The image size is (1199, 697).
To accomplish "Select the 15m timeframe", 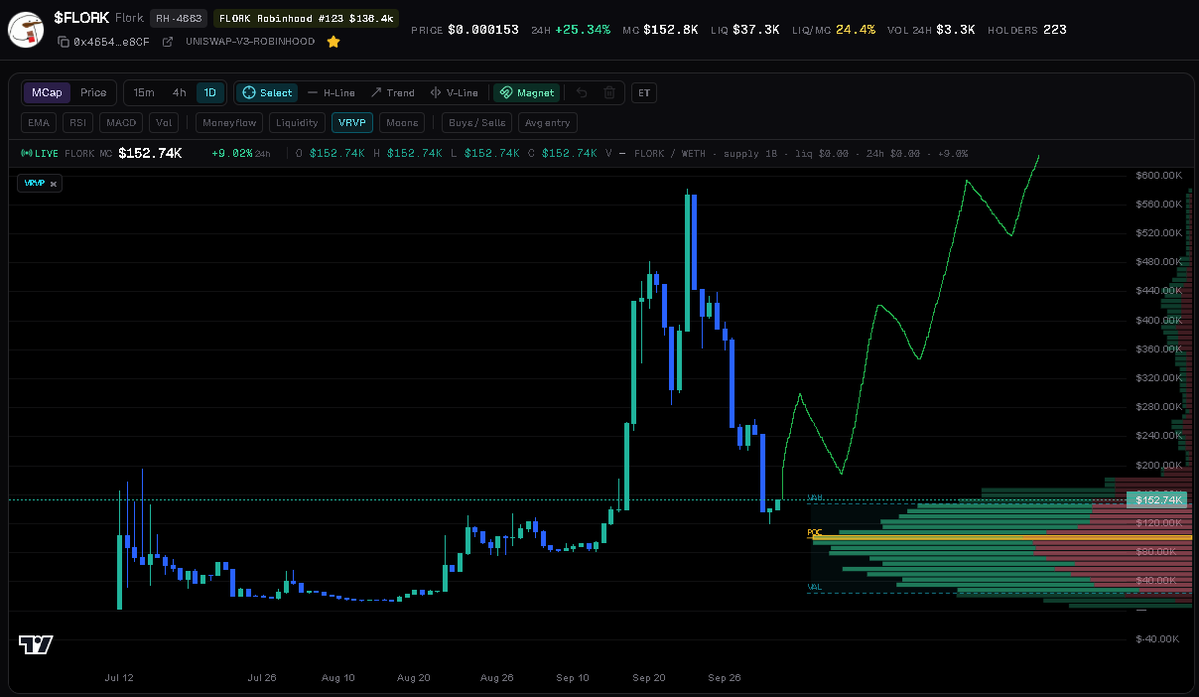I will click(144, 92).
